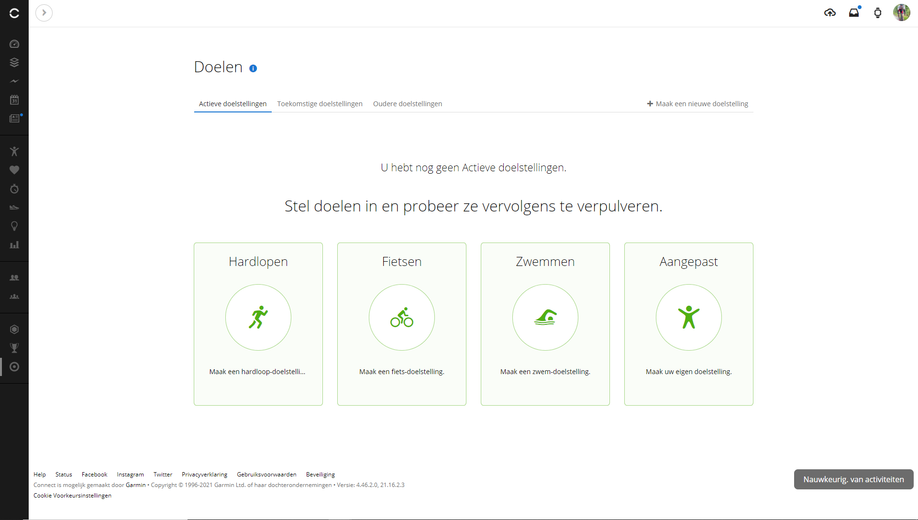This screenshot has width=918, height=520.
Task: Switch to Toekomstige doelstellingen tab
Action: tap(320, 104)
